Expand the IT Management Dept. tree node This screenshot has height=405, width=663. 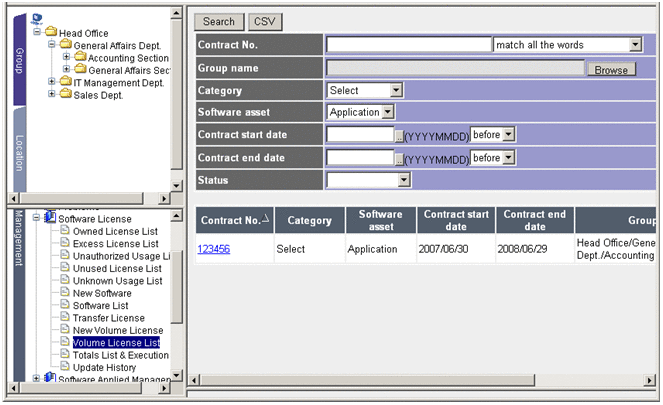click(x=52, y=82)
